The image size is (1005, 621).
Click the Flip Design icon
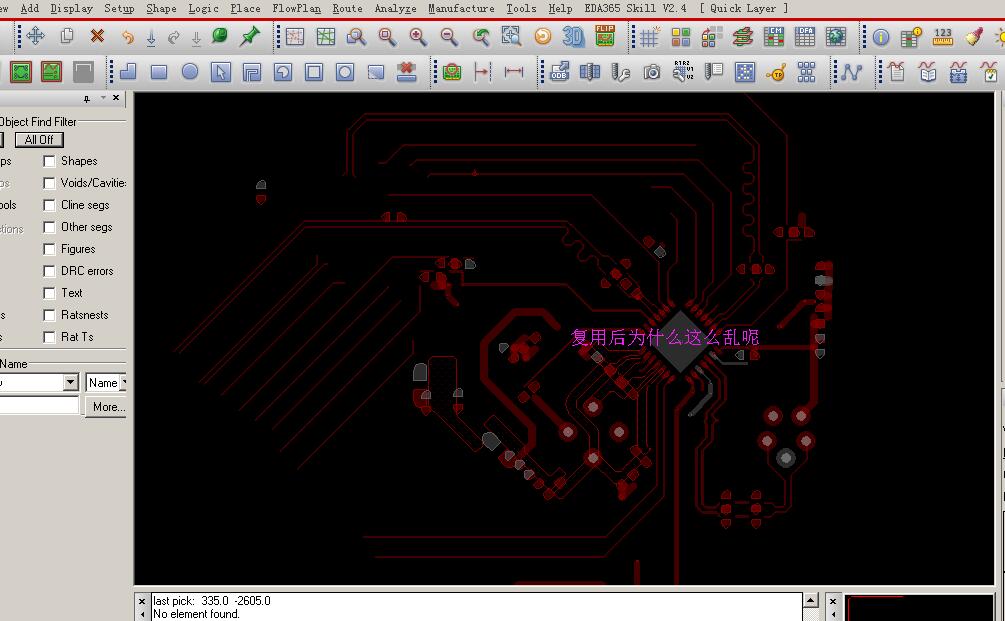605,36
